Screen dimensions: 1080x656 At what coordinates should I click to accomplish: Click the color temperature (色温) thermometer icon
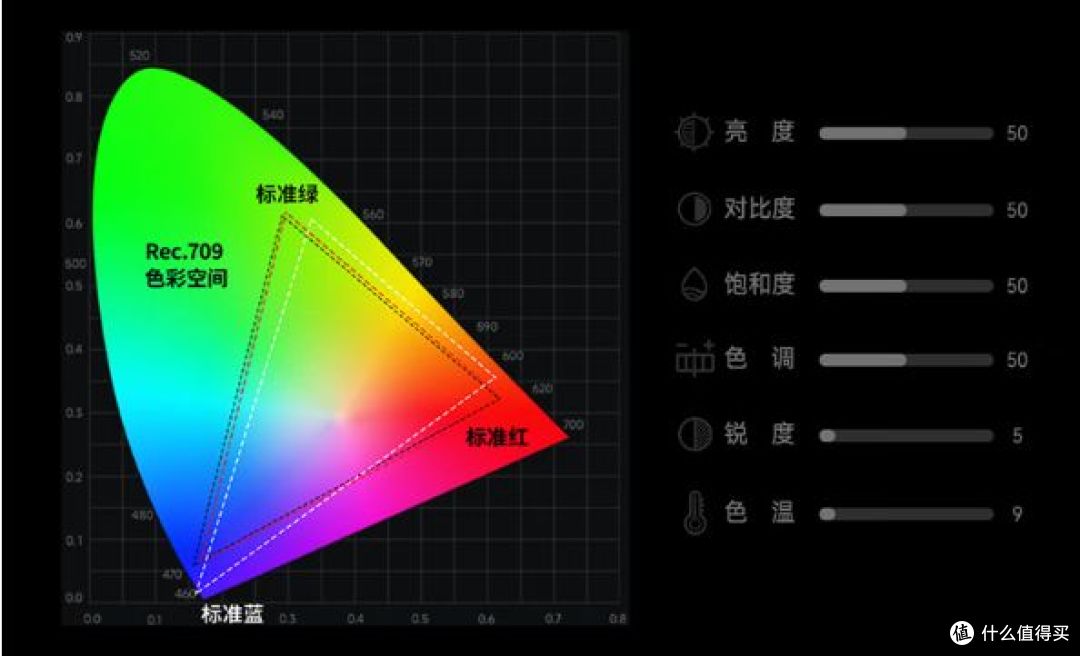click(x=694, y=513)
